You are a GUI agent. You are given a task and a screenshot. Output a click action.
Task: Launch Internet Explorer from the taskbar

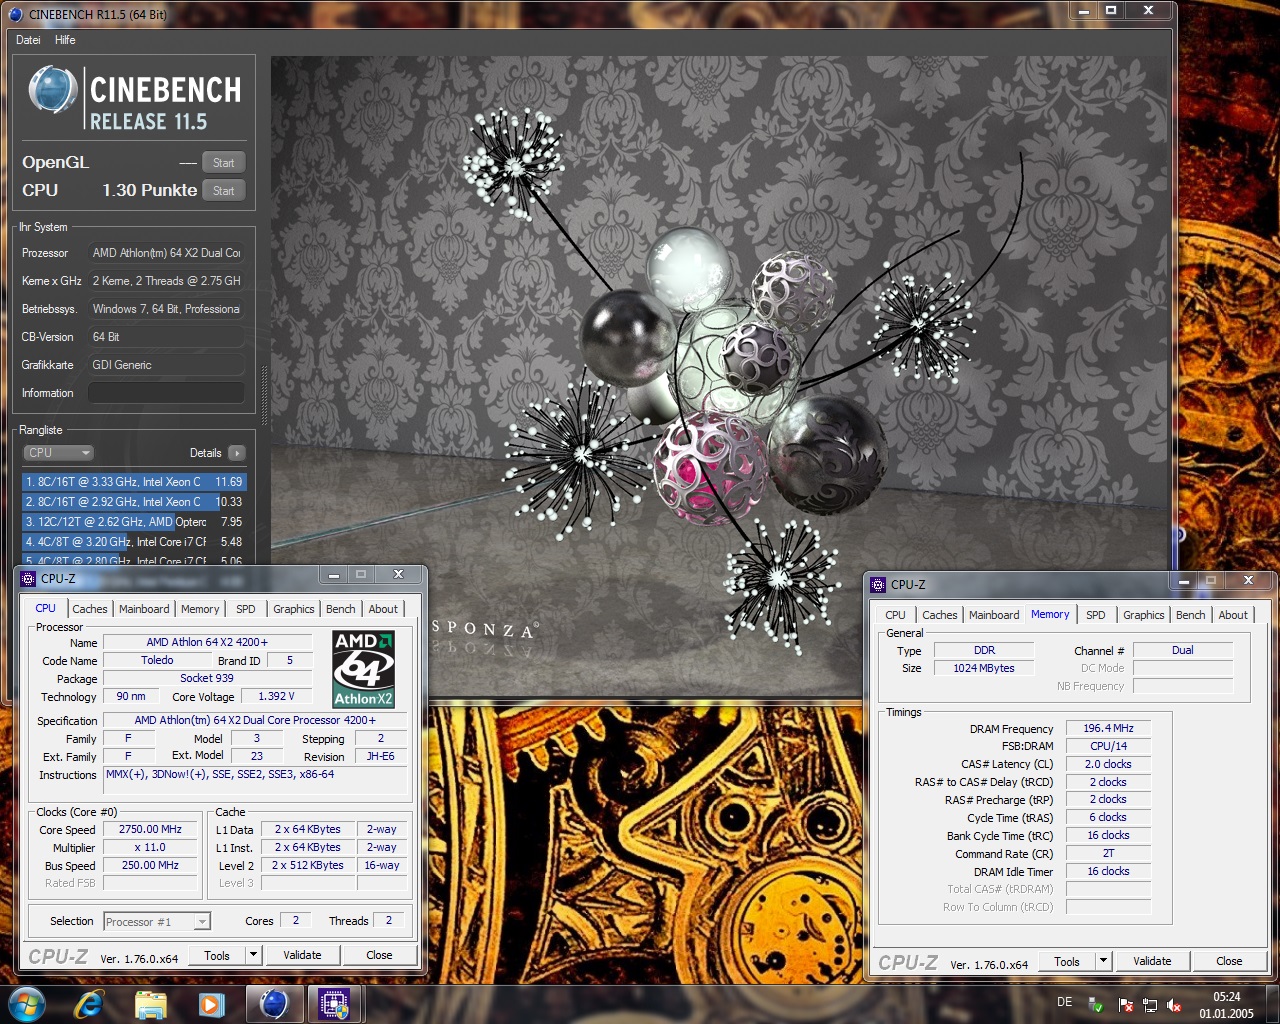coord(89,1004)
